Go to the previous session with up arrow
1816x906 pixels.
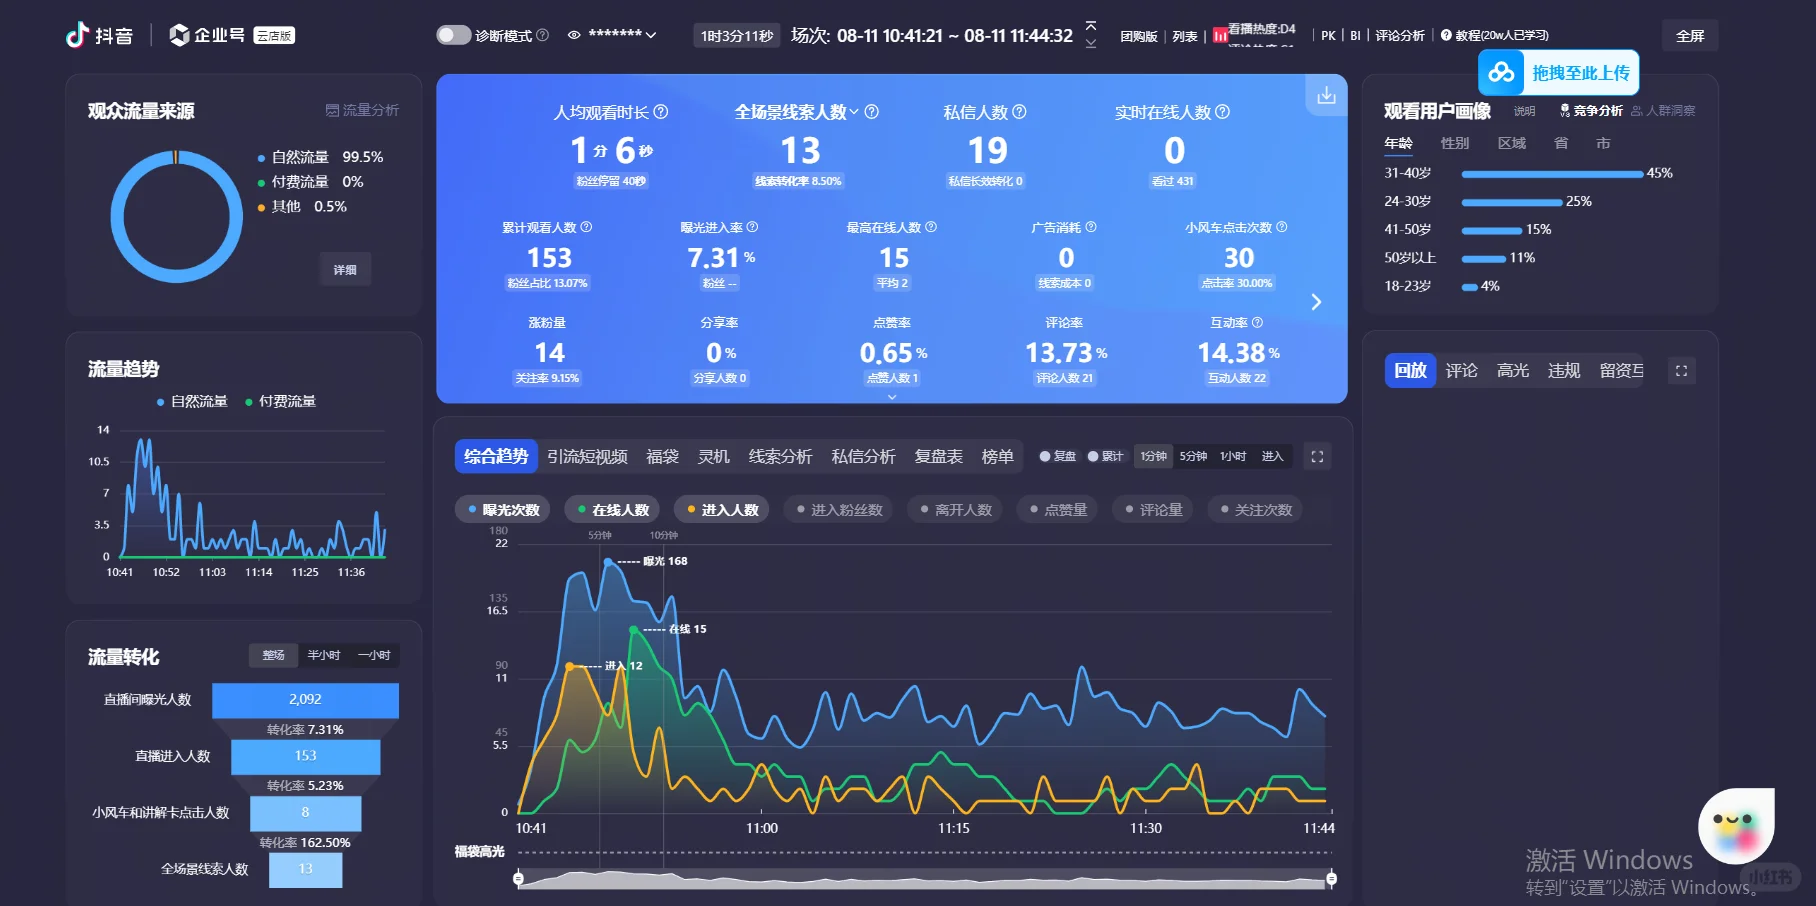point(1091,25)
